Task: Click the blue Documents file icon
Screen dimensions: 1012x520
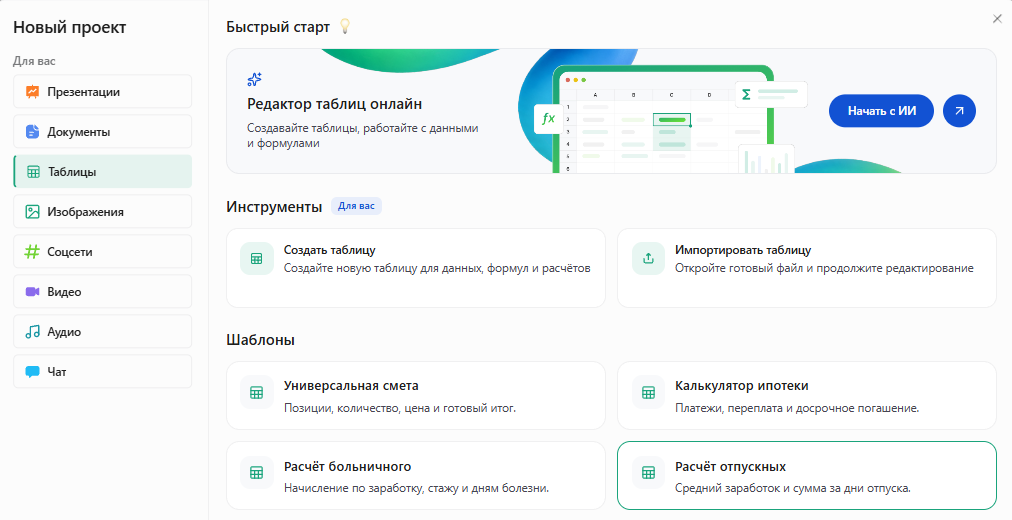Action: pyautogui.click(x=32, y=132)
